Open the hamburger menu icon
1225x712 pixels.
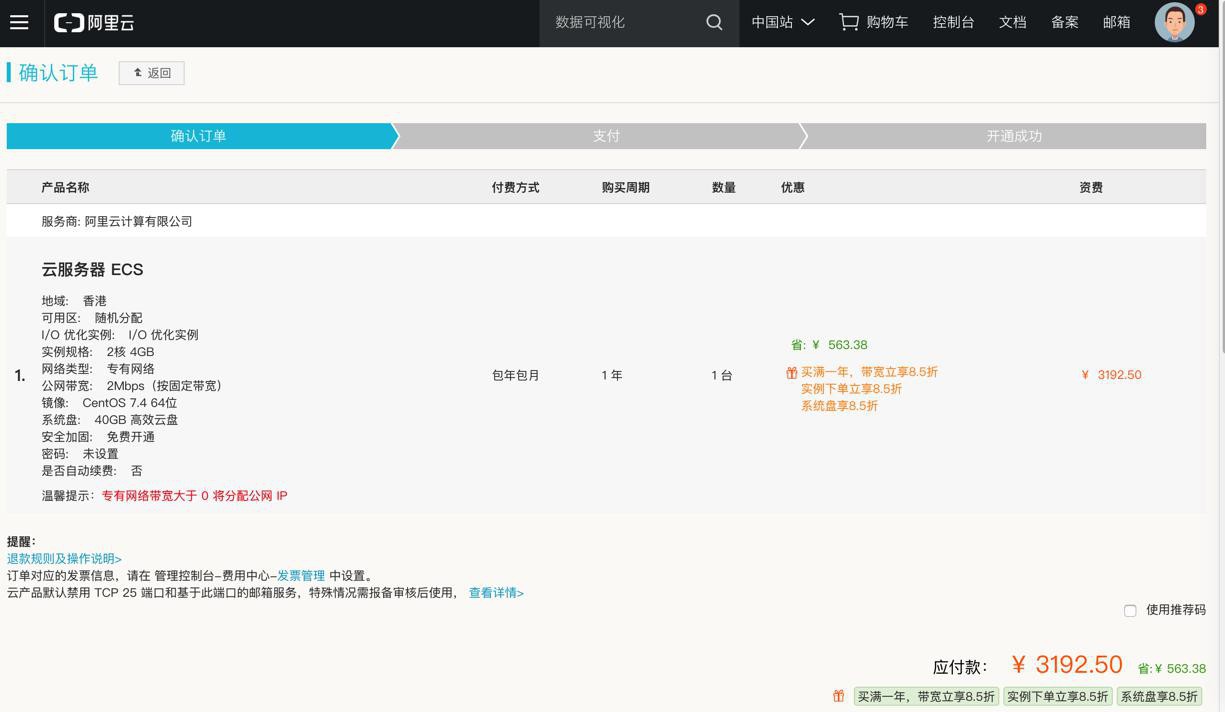pyautogui.click(x=19, y=22)
